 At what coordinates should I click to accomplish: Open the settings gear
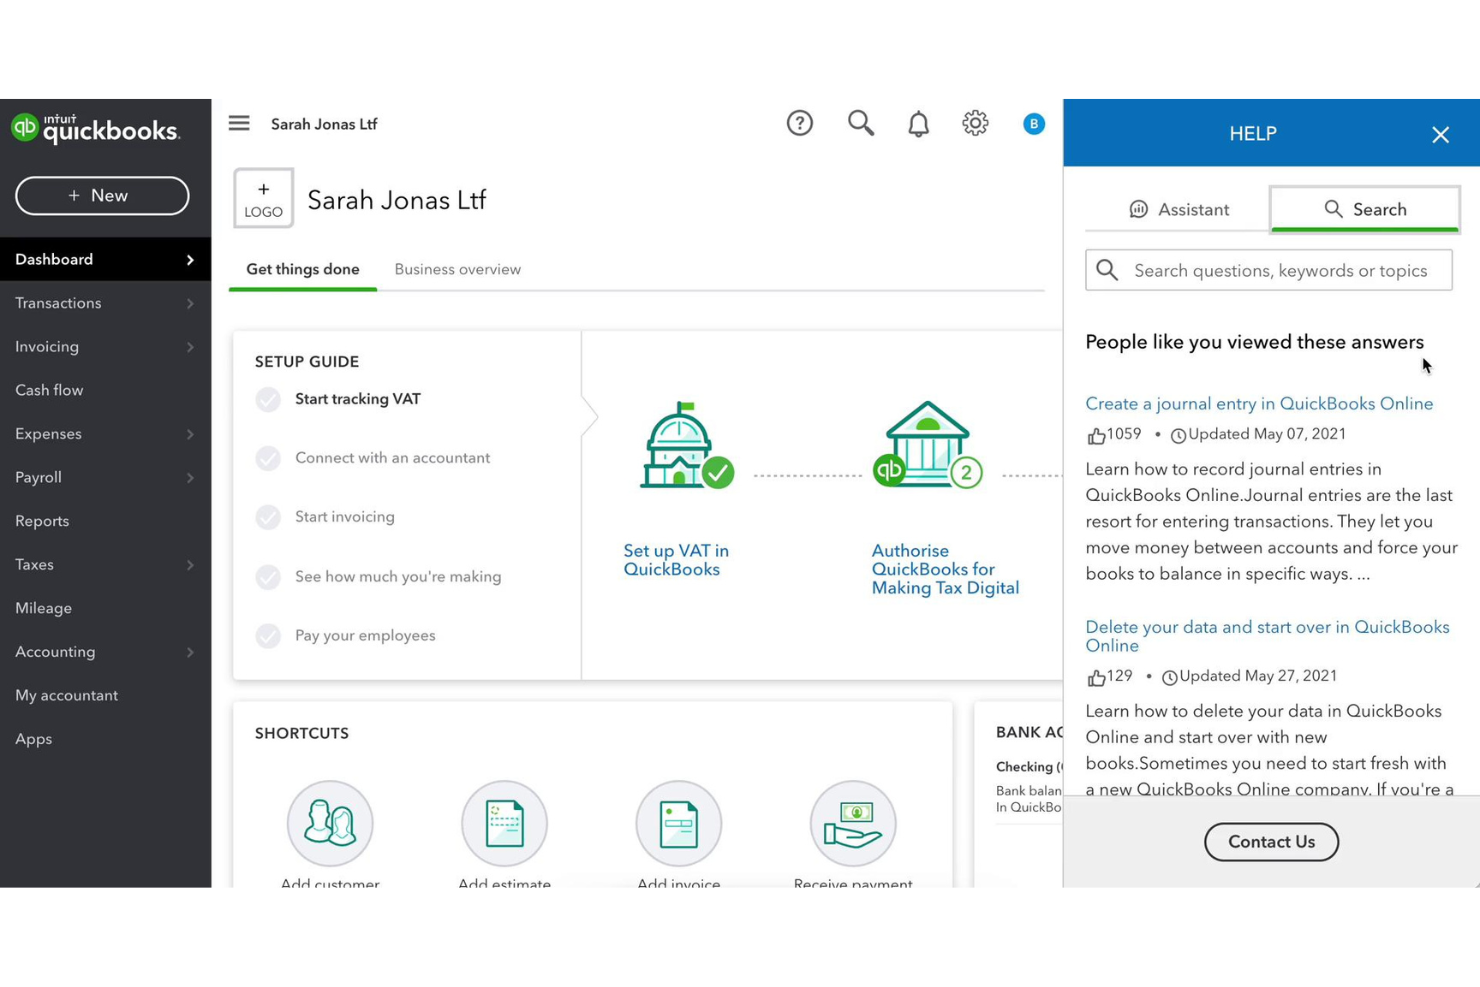point(975,123)
